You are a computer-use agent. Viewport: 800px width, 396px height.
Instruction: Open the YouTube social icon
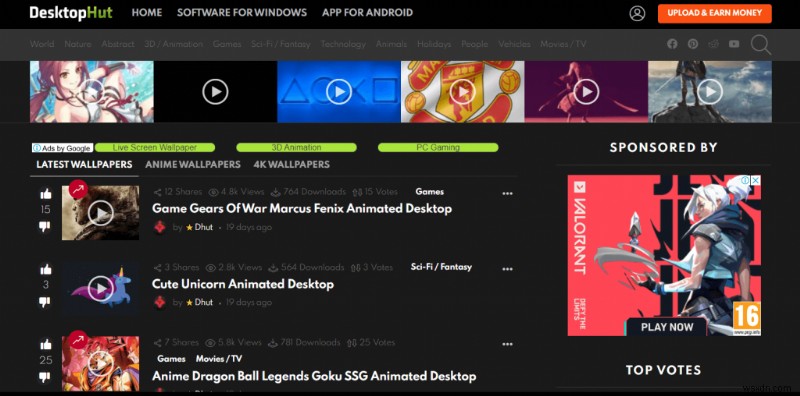(x=734, y=44)
